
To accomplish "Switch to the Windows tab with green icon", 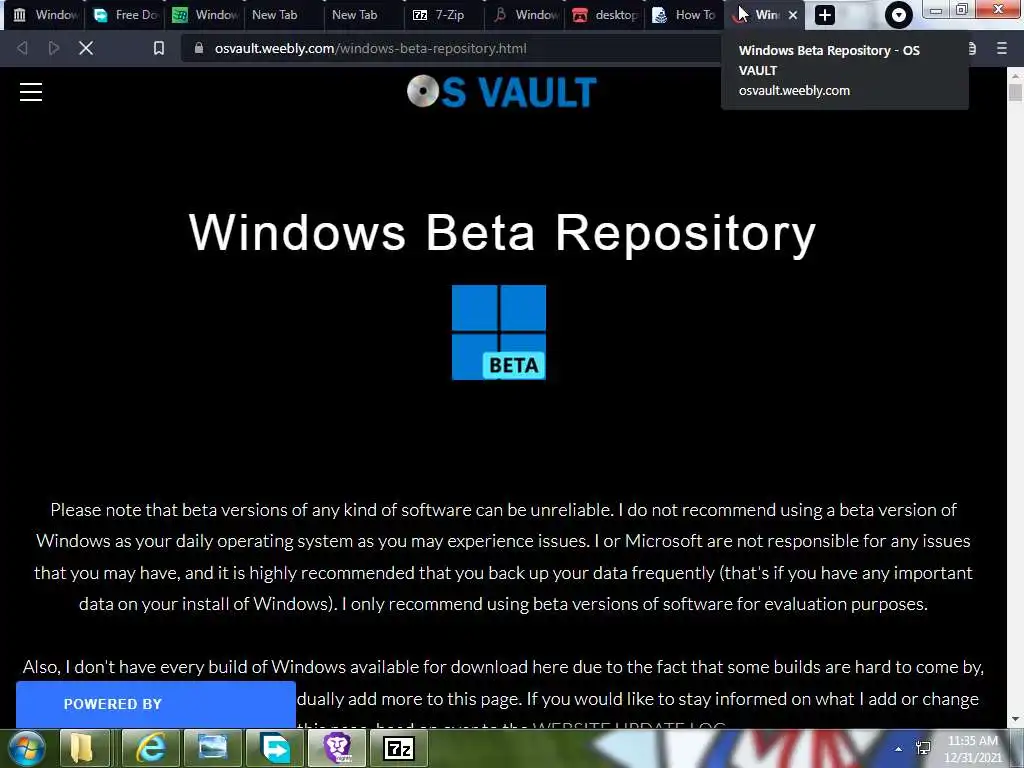I will [205, 15].
